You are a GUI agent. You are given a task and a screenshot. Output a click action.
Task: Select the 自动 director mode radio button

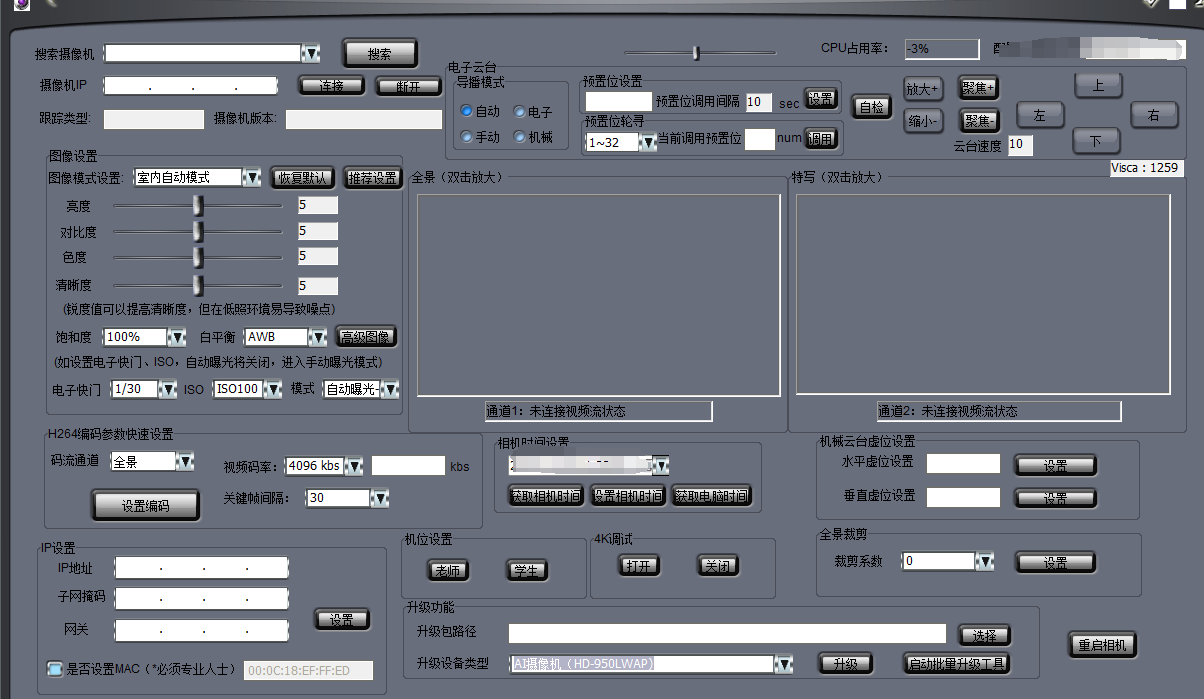[x=467, y=111]
